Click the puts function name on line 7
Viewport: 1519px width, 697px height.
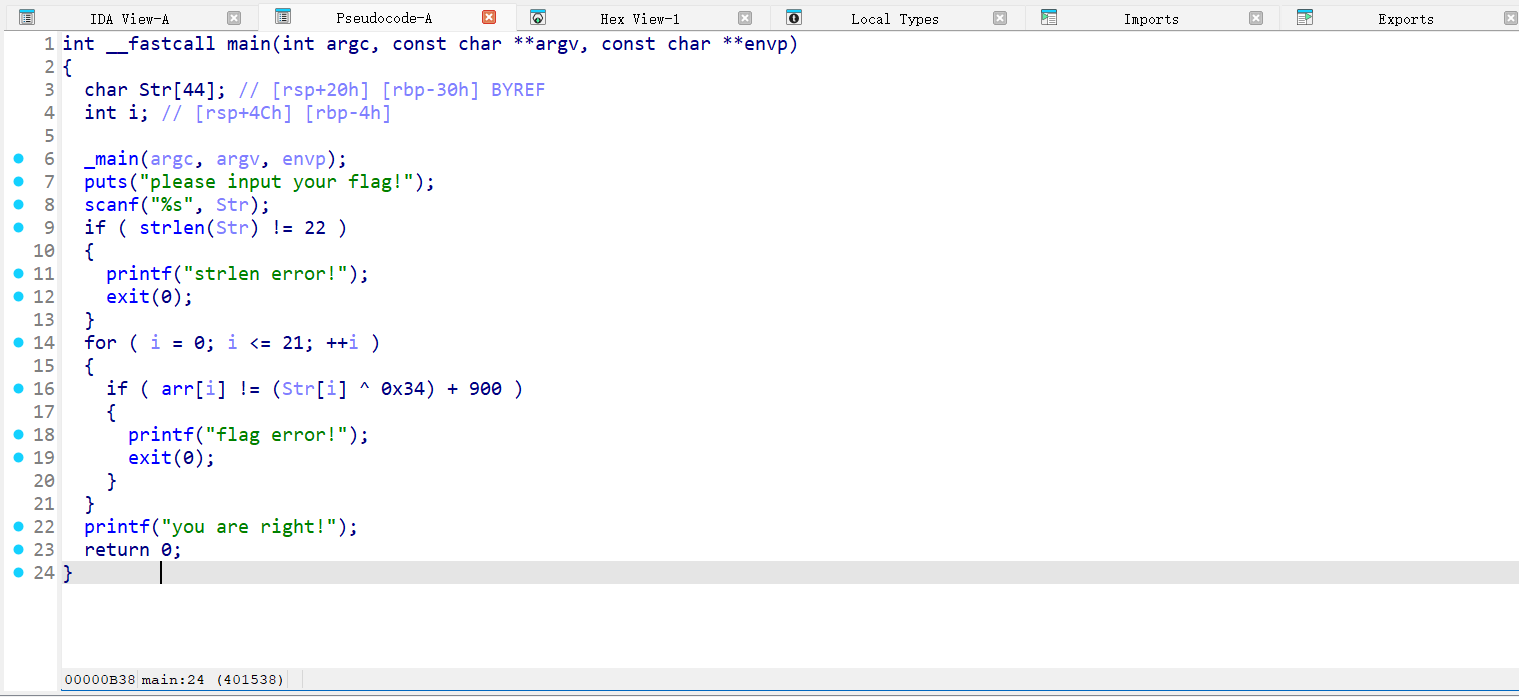coord(105,182)
